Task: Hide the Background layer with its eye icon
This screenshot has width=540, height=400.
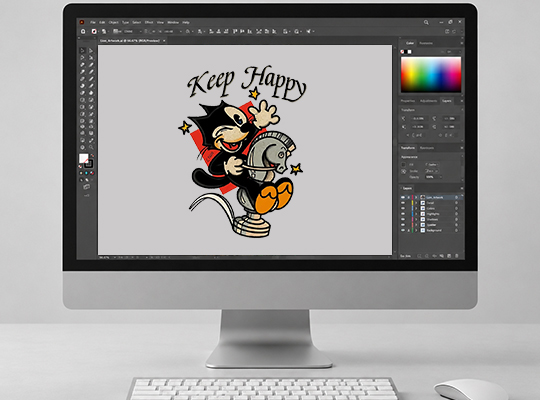Action: coord(403,230)
